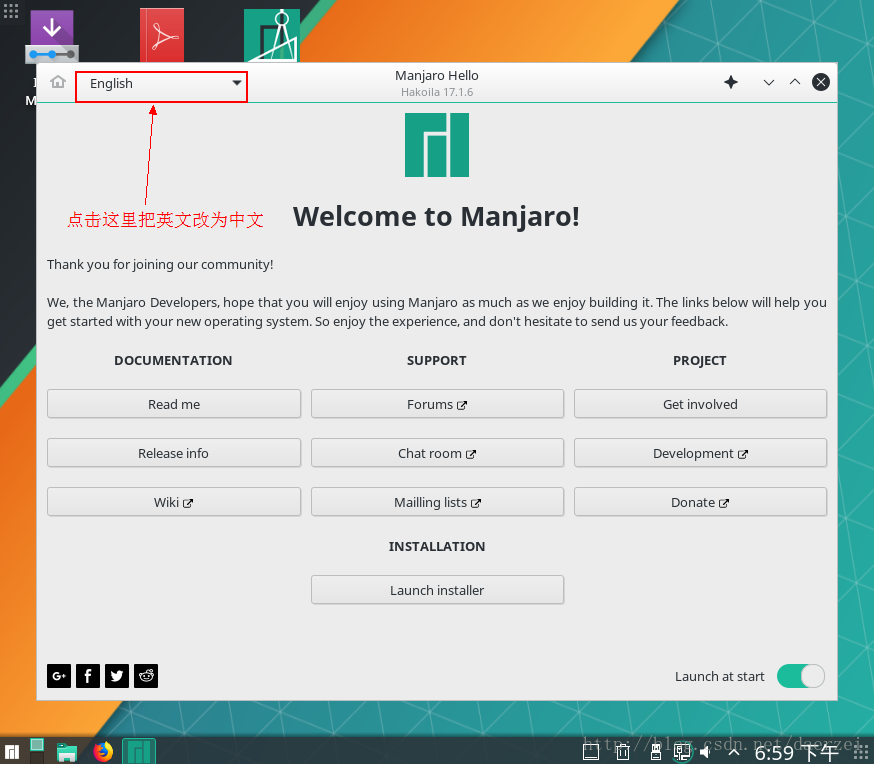Click the SUPPORT section heading
This screenshot has width=874, height=764.
437,361
